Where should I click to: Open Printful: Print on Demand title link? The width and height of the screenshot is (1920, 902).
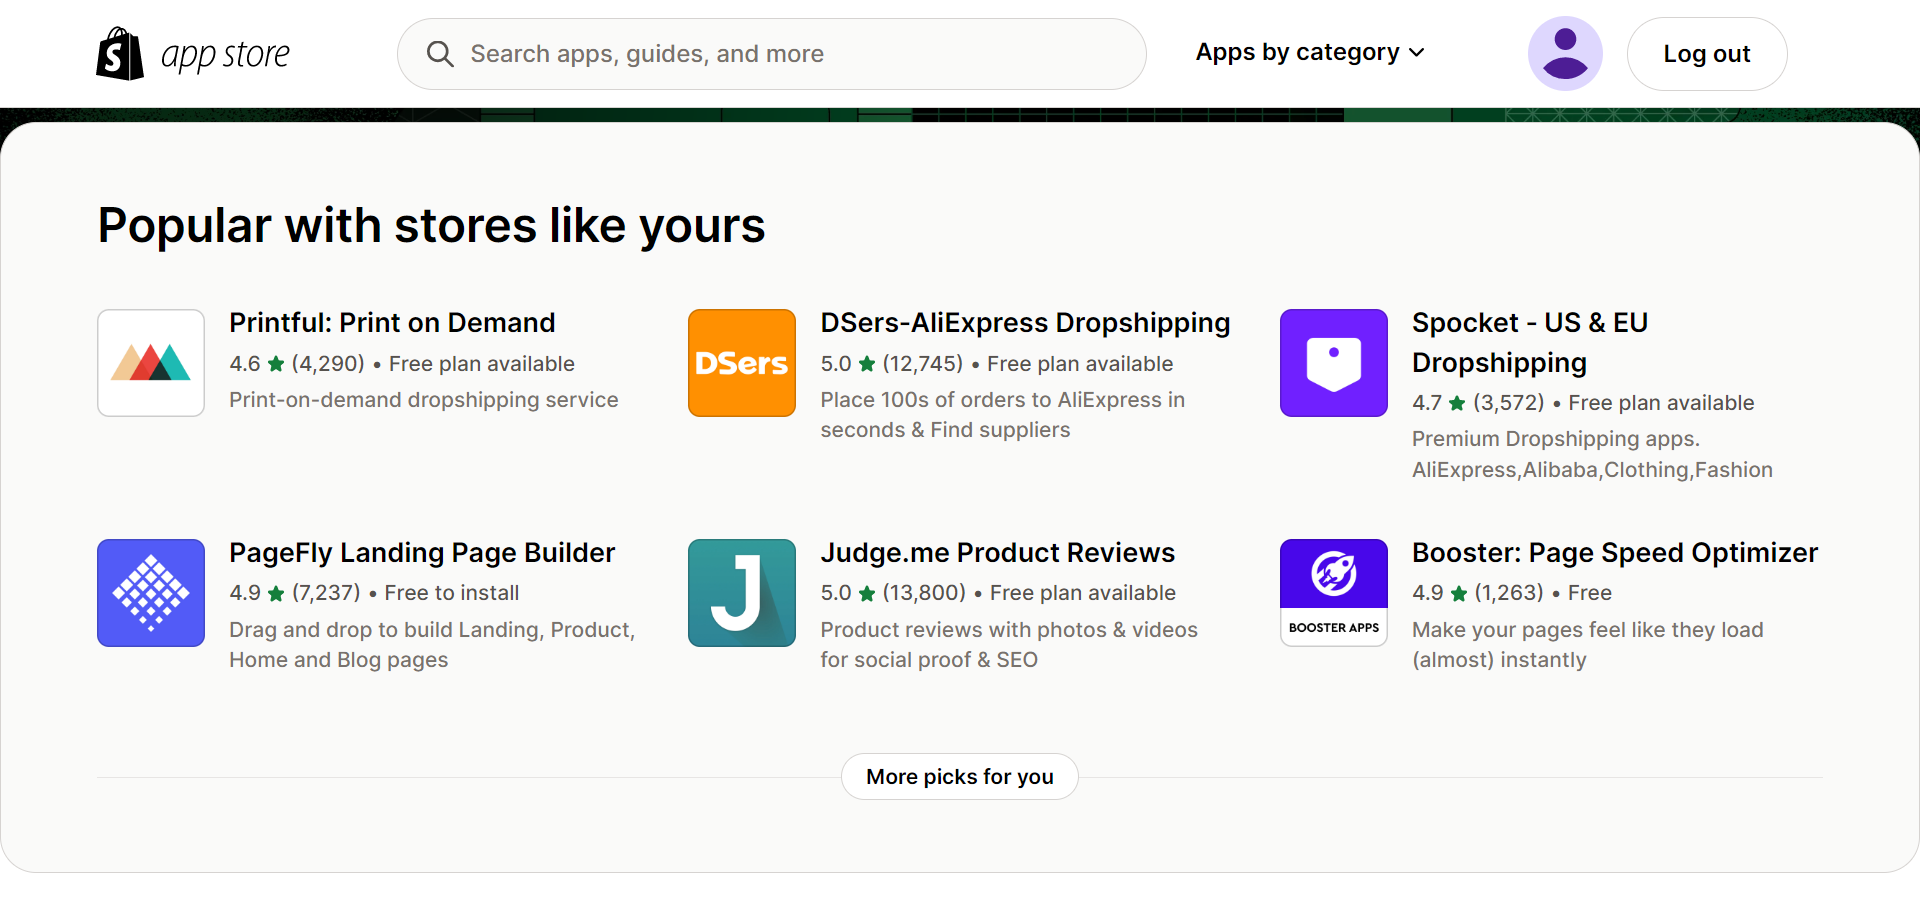392,323
